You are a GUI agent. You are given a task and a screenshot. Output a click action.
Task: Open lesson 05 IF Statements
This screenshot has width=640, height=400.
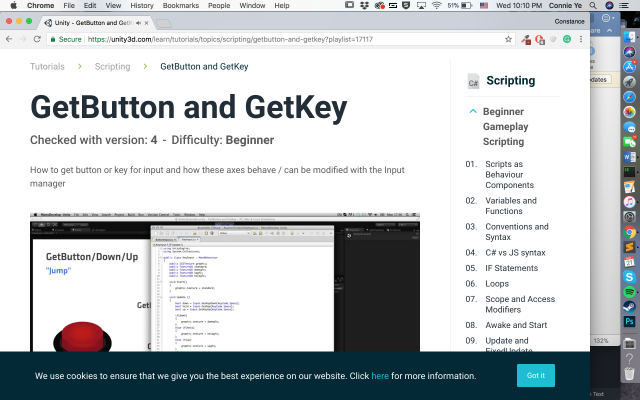point(511,268)
